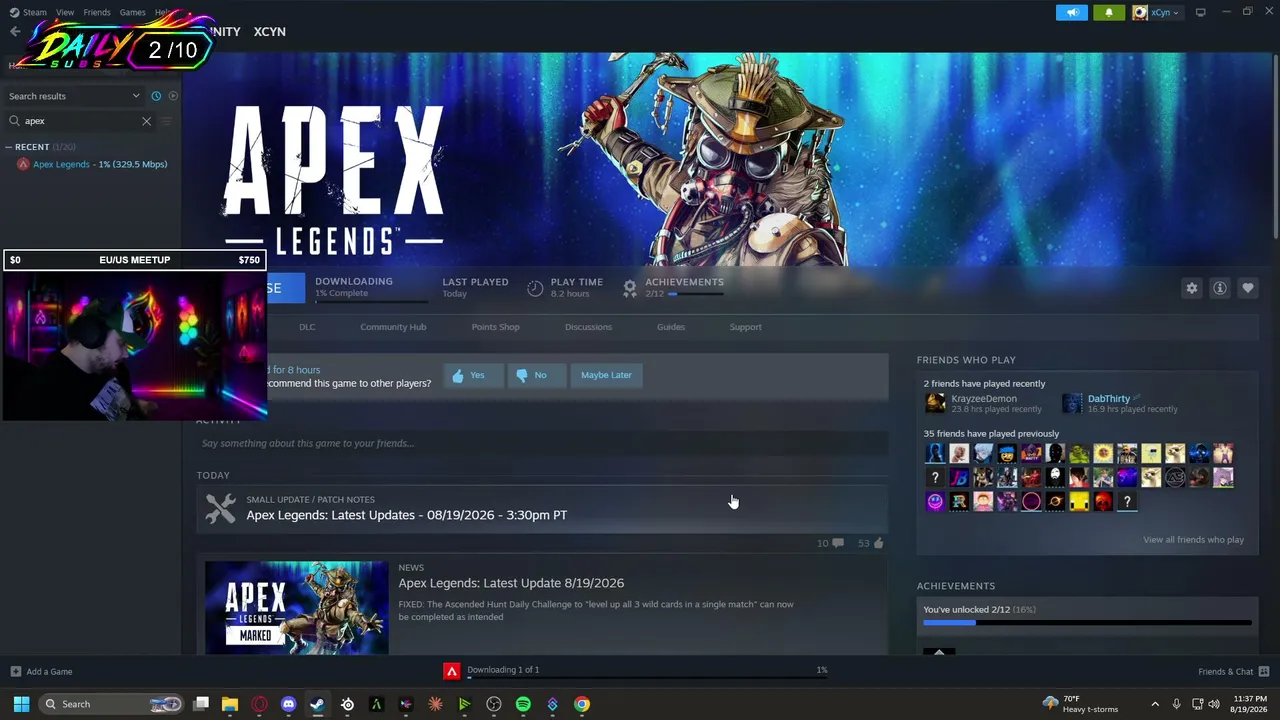Open the DLC tab

307,327
